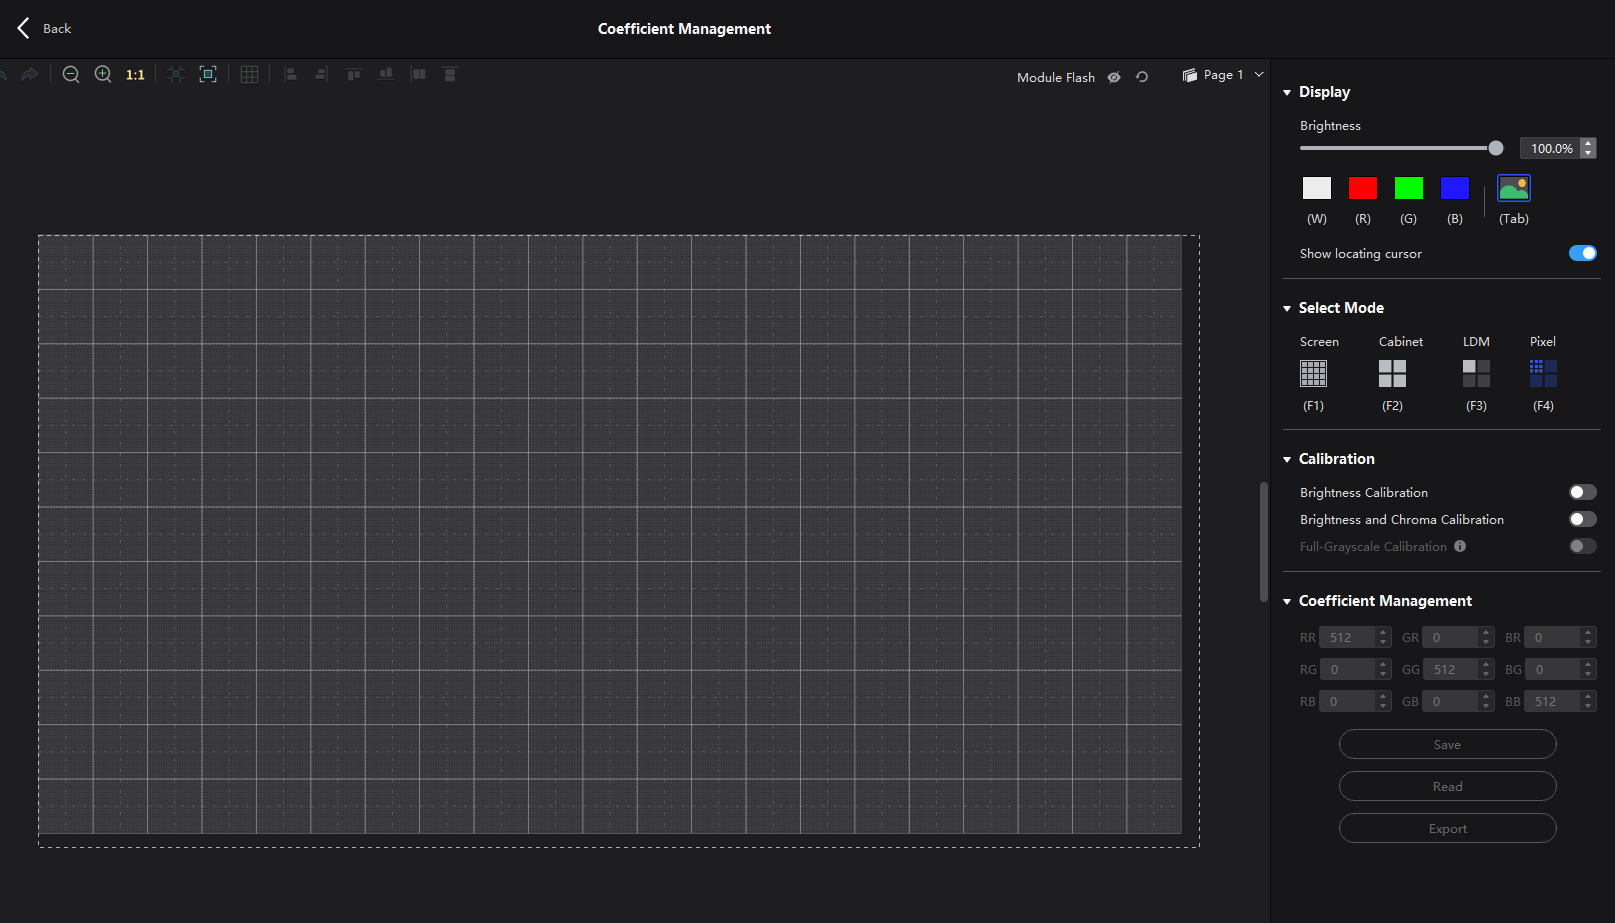Click the Page 1 layers icon
Viewport: 1615px width, 923px height.
(1190, 75)
